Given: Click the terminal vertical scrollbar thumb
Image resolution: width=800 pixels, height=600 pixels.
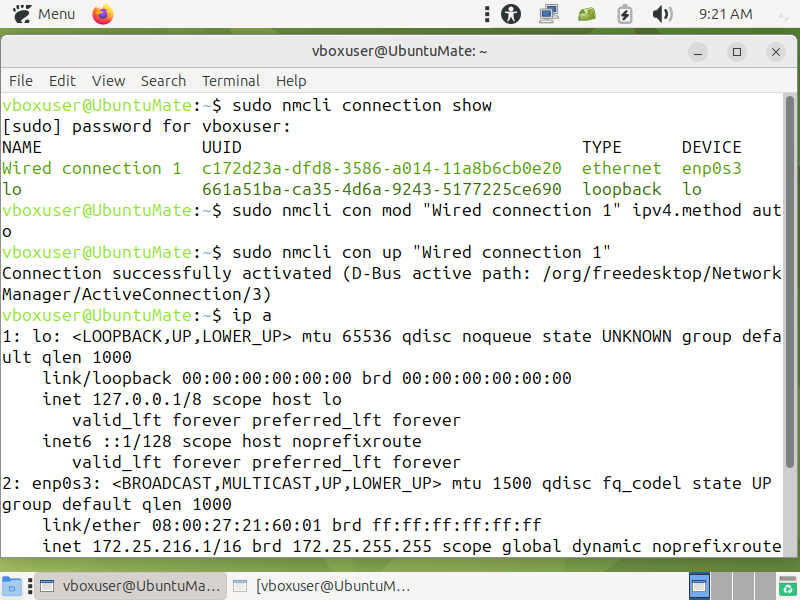Looking at the screenshot, I should [x=790, y=282].
